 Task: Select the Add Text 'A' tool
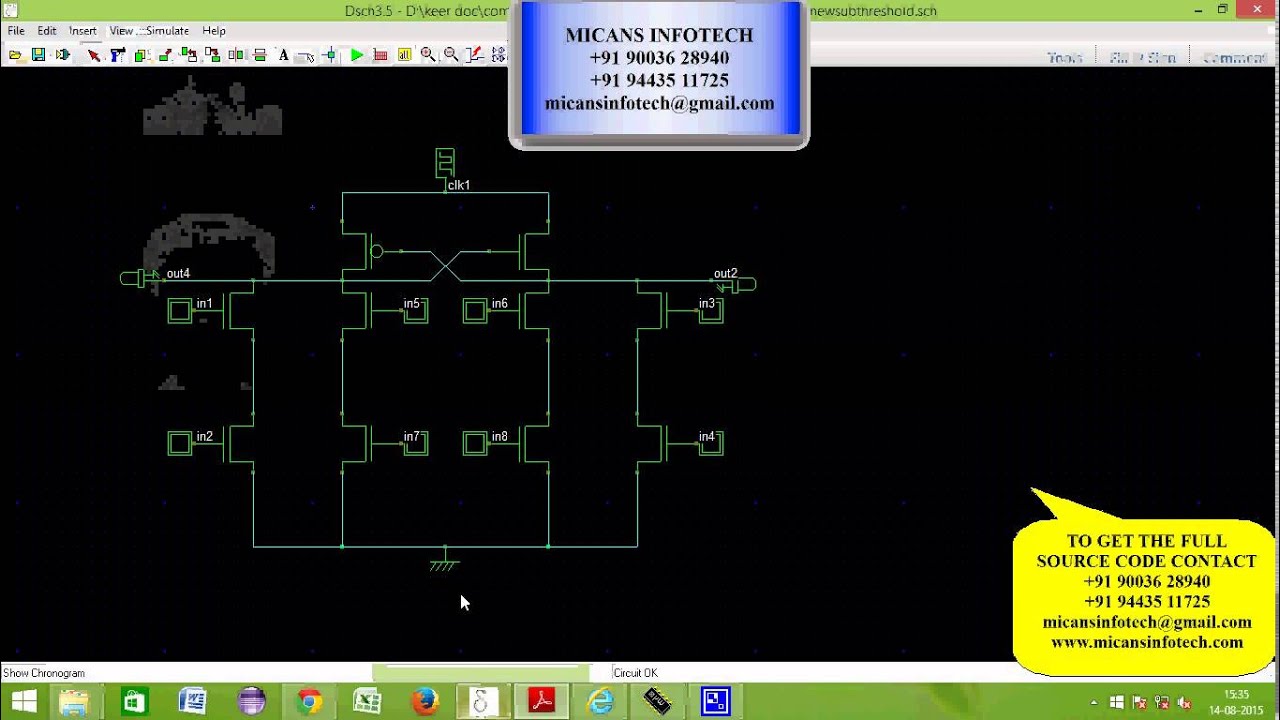click(x=284, y=55)
